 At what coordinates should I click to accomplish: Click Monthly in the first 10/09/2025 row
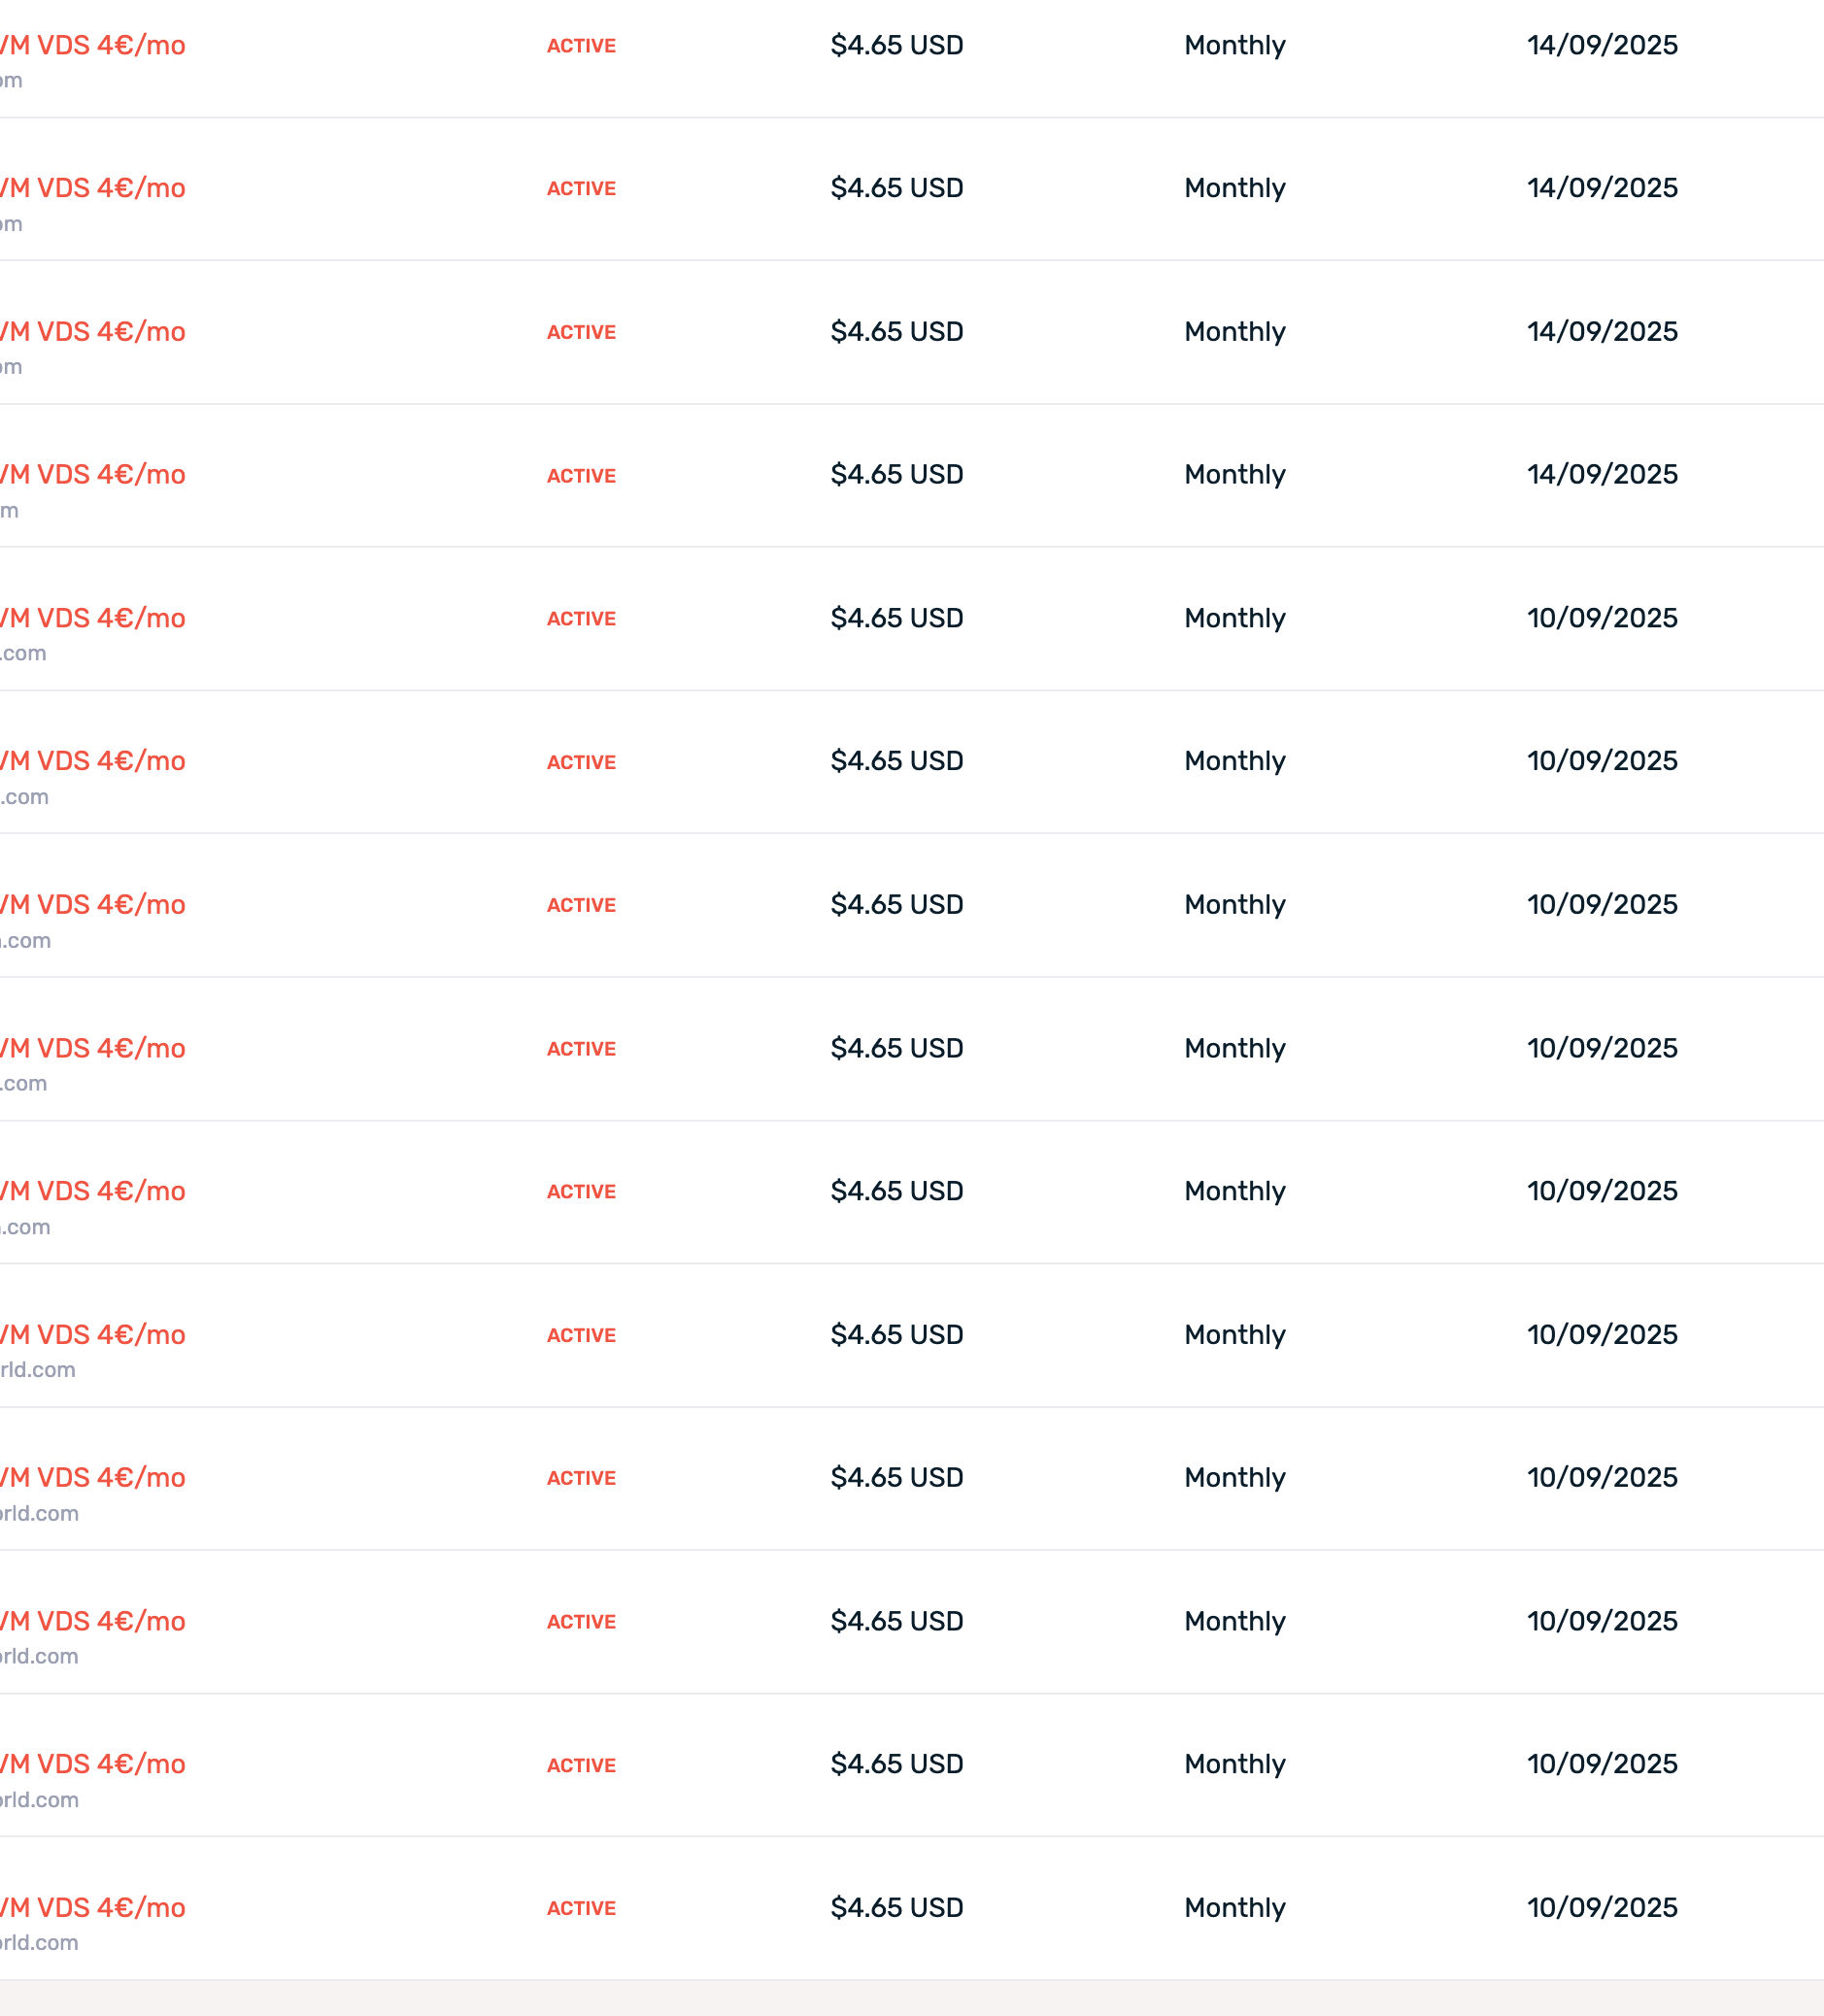click(1235, 618)
